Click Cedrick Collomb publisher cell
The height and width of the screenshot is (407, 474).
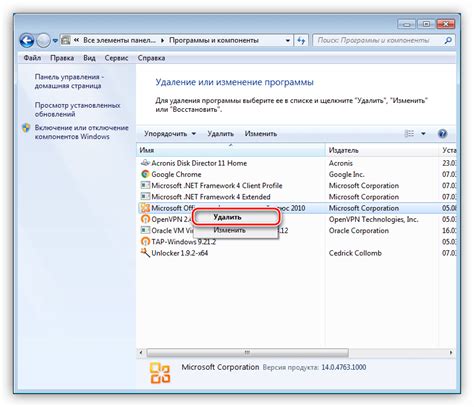click(355, 253)
